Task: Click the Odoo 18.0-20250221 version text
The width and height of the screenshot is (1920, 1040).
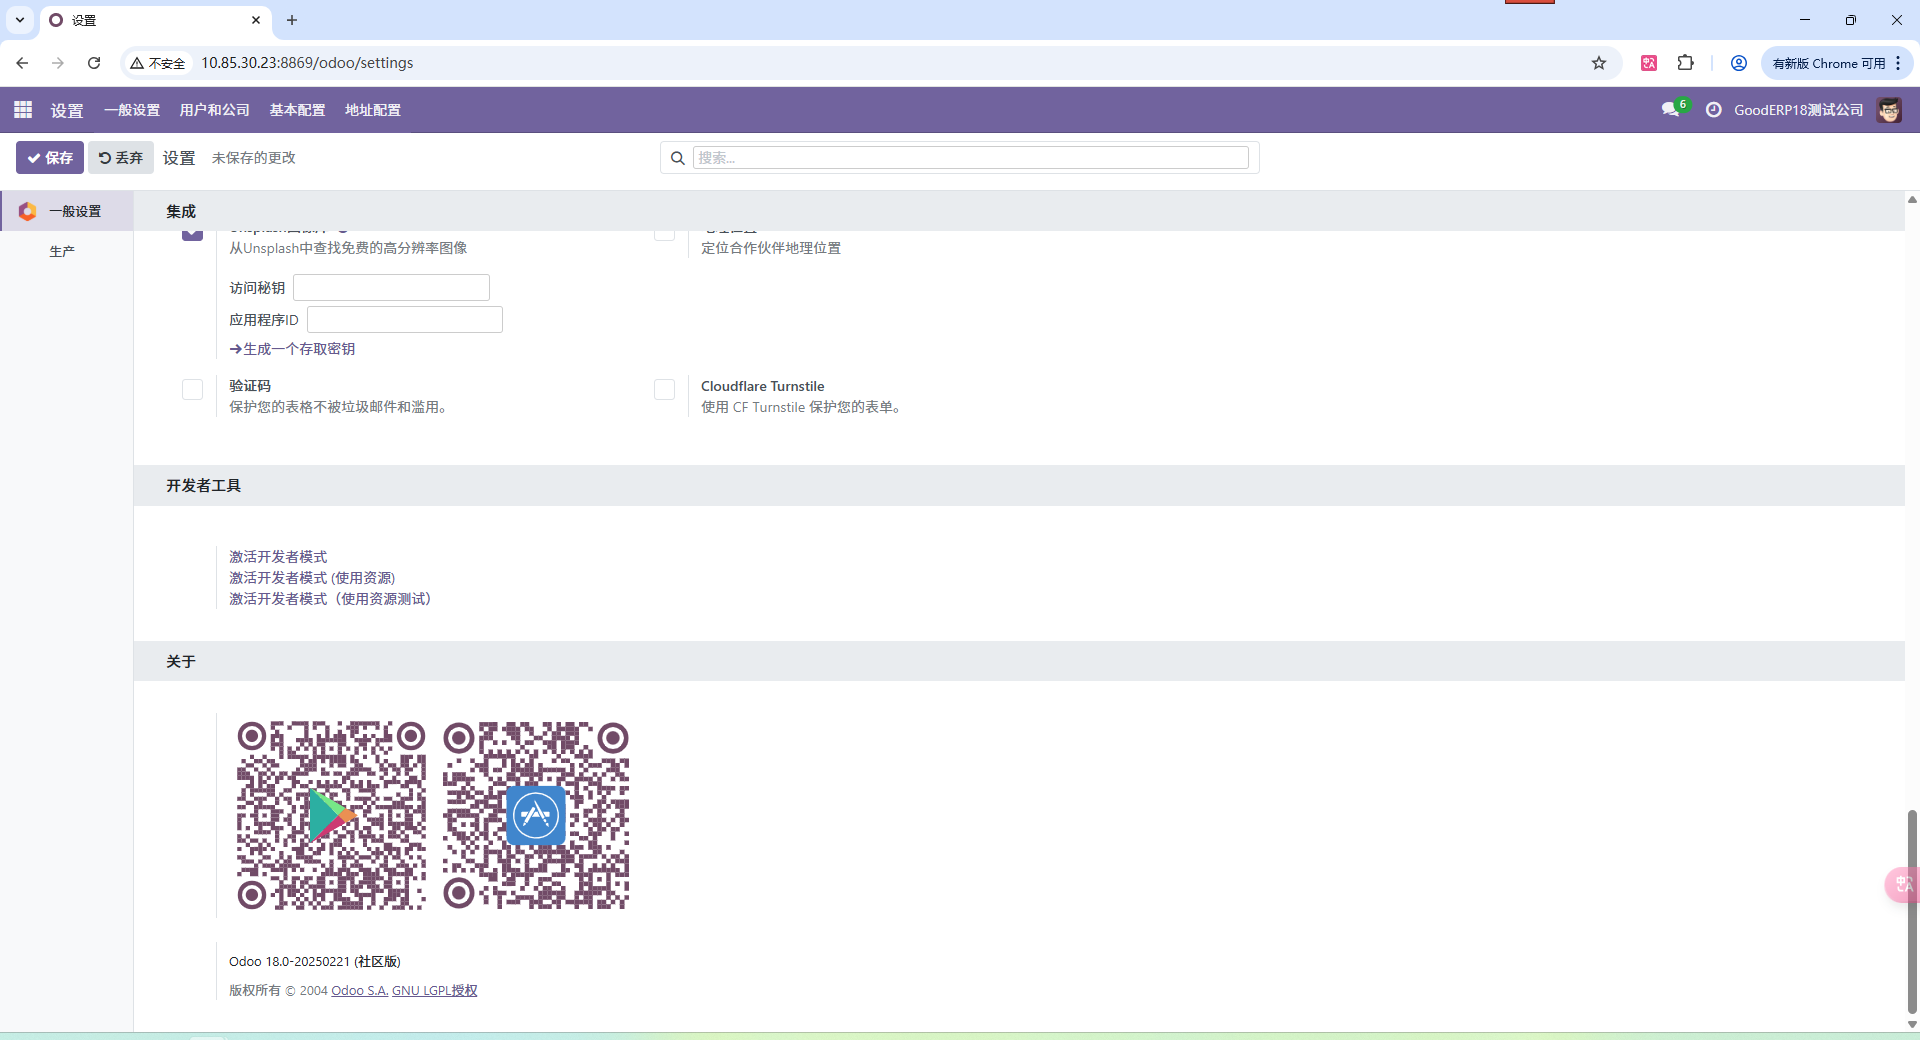Action: (x=315, y=961)
